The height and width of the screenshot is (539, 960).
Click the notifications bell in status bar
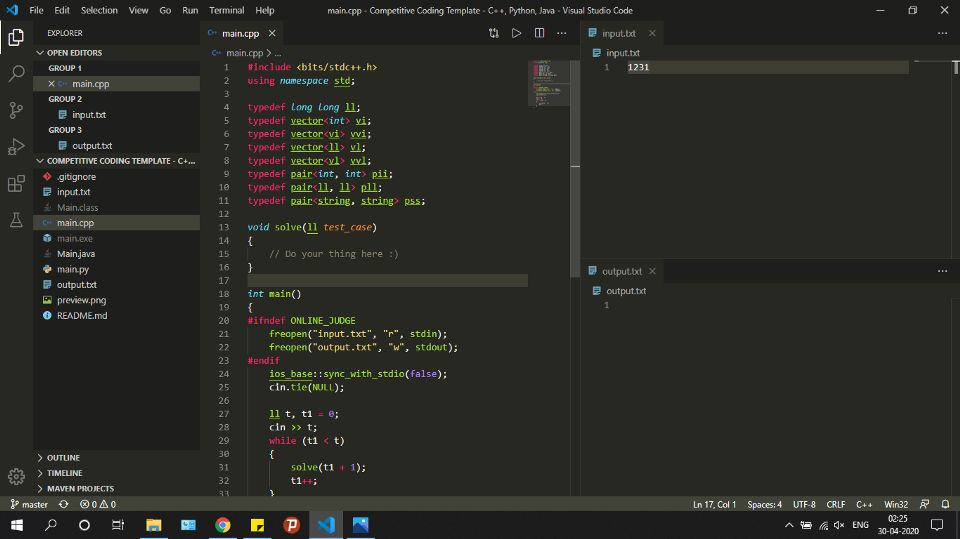pos(945,504)
